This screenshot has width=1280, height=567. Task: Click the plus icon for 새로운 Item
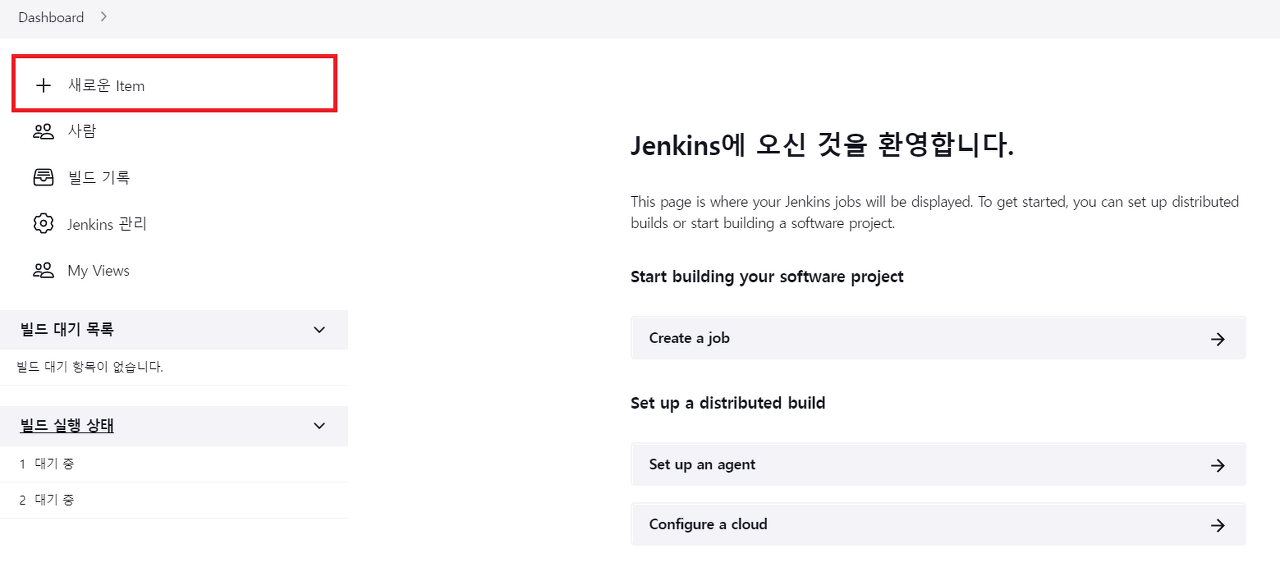[43, 85]
